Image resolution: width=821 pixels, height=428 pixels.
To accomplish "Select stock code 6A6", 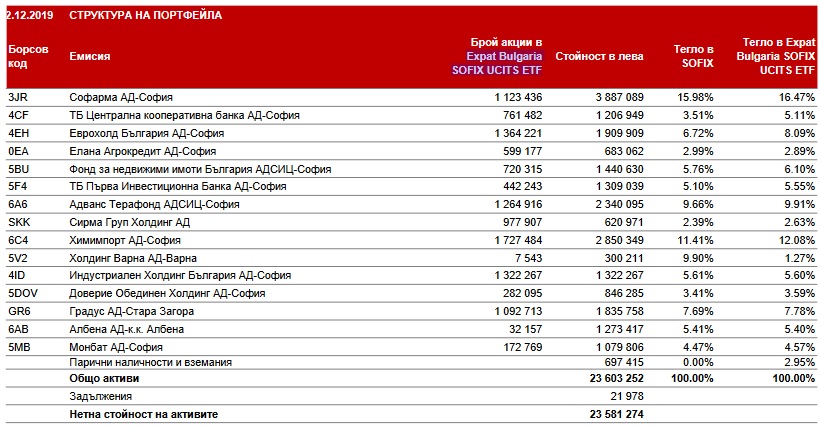I will point(19,204).
